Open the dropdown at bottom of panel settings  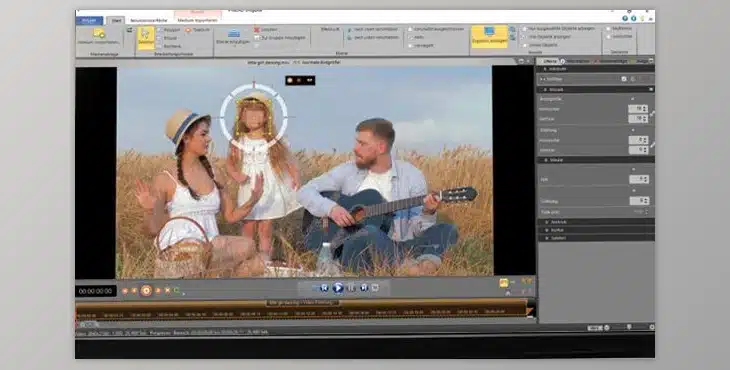coord(641,212)
